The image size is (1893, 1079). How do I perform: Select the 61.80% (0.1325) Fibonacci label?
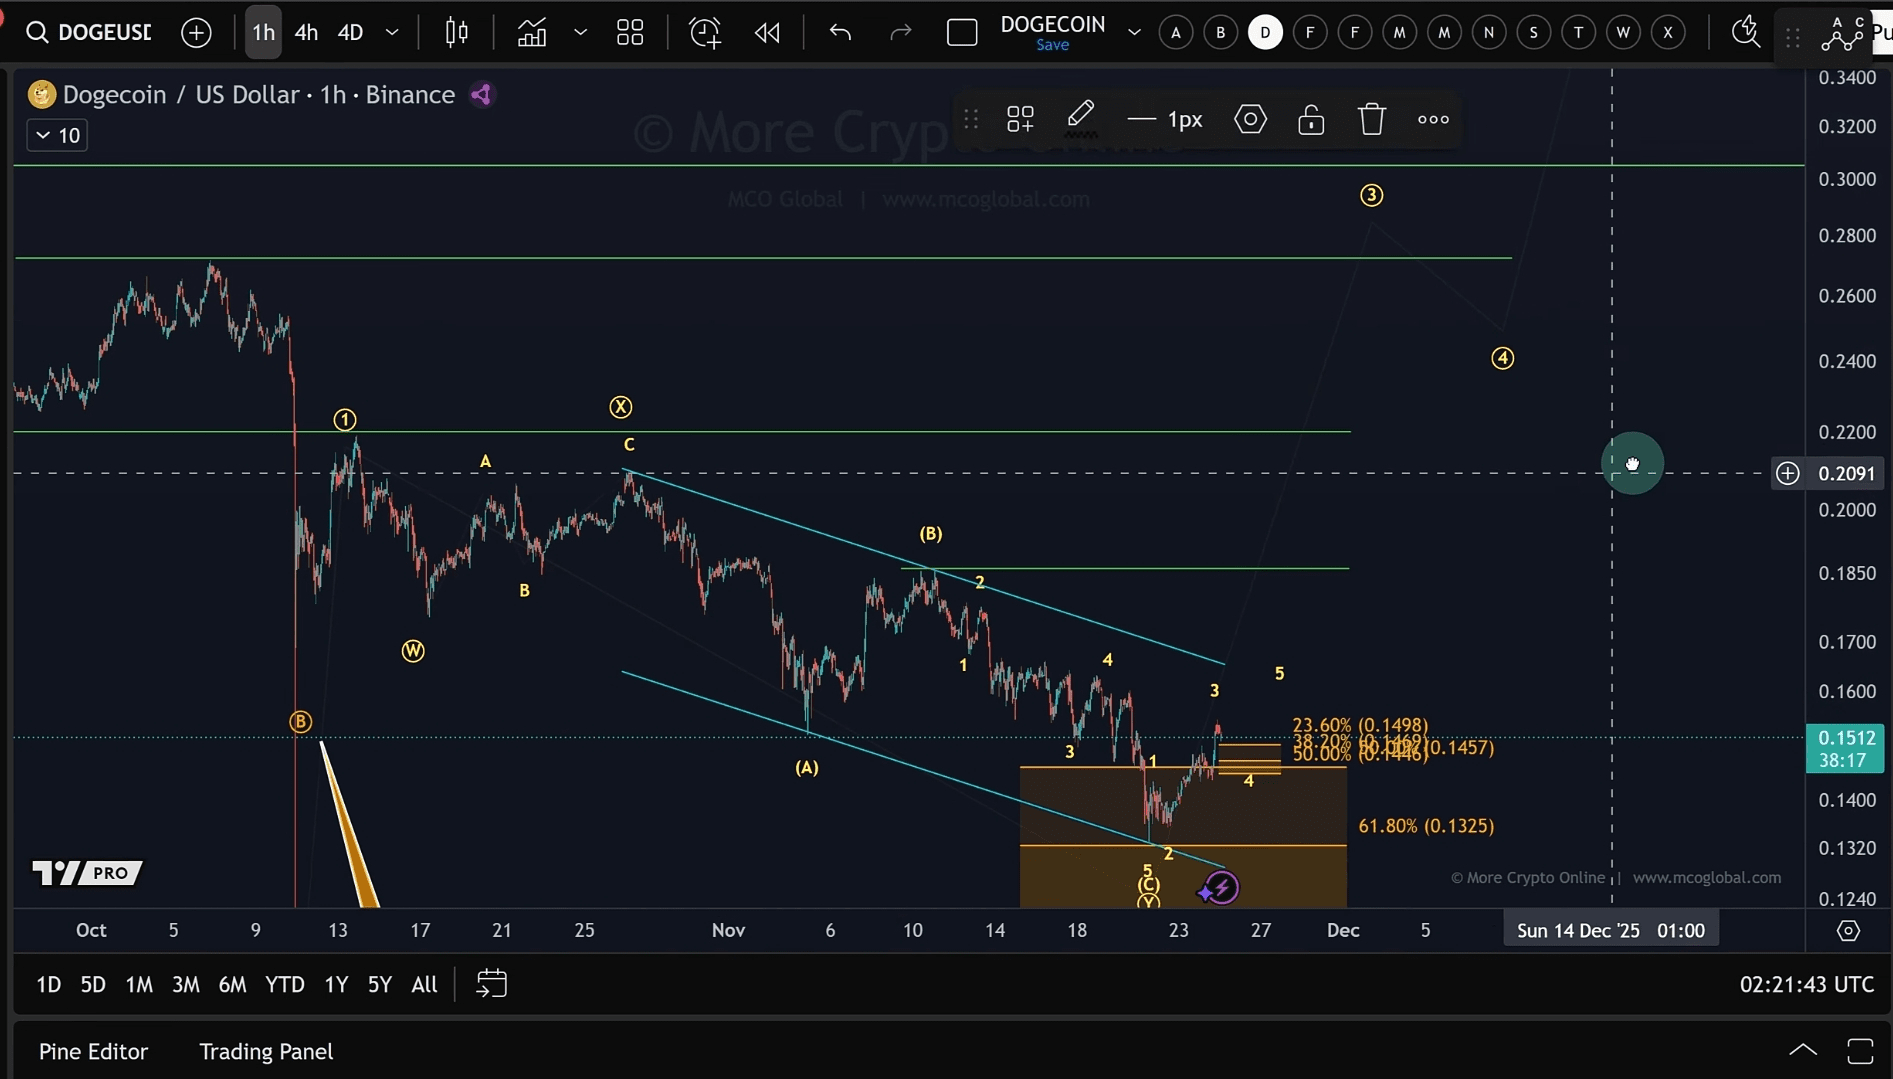tap(1426, 826)
